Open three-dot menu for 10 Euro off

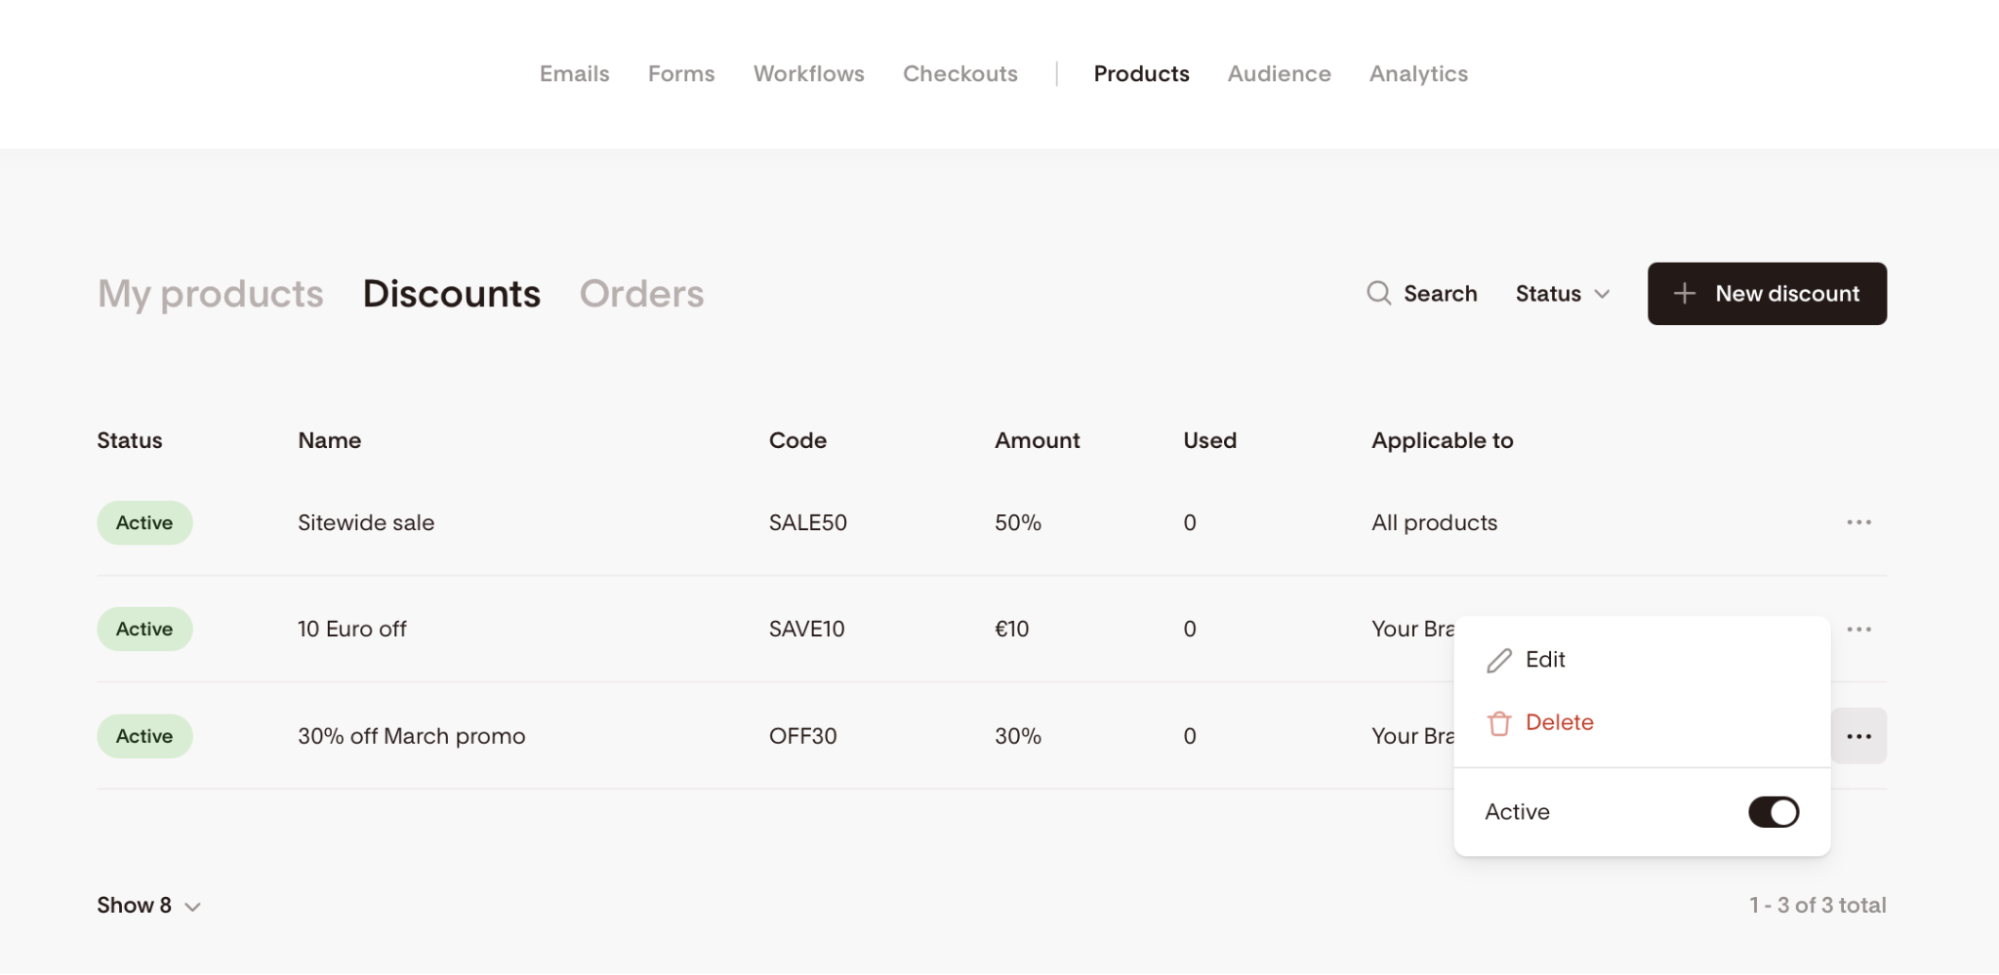(x=1859, y=629)
